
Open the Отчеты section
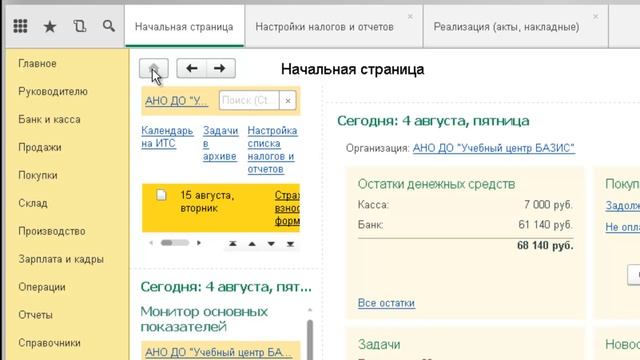point(35,315)
